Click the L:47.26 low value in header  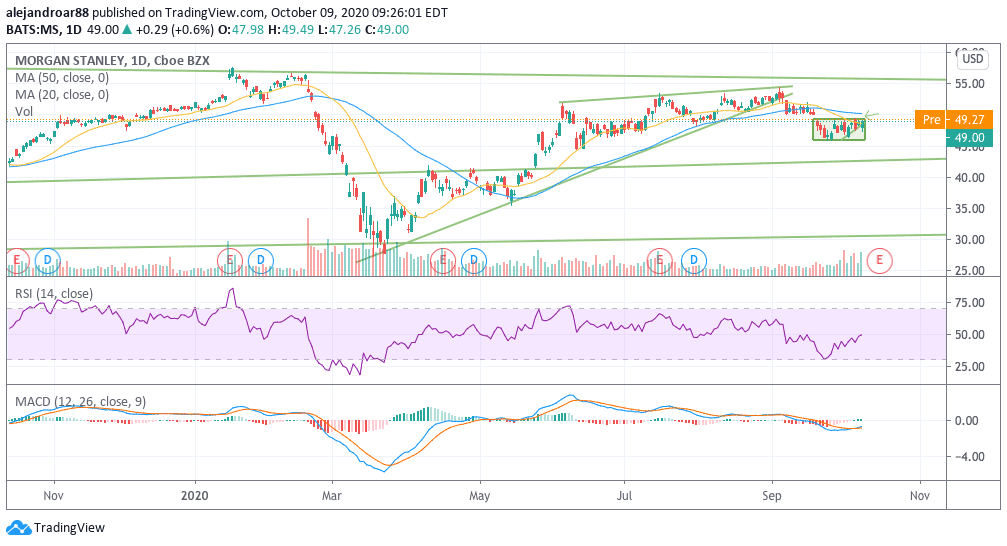pyautogui.click(x=340, y=30)
